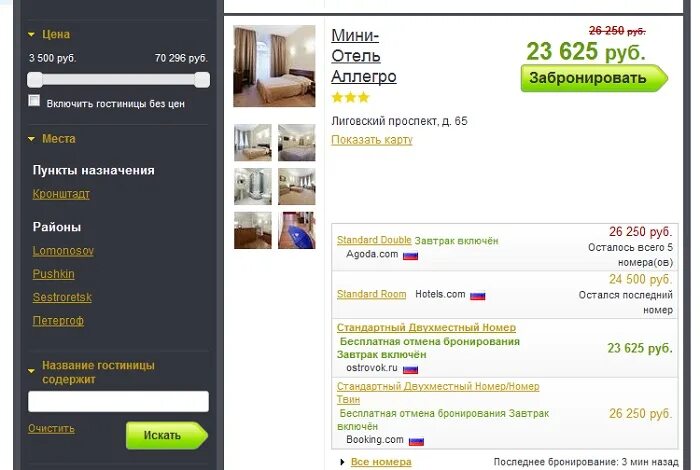
Task: Click the green 'Забронировать' button
Action: point(594,78)
